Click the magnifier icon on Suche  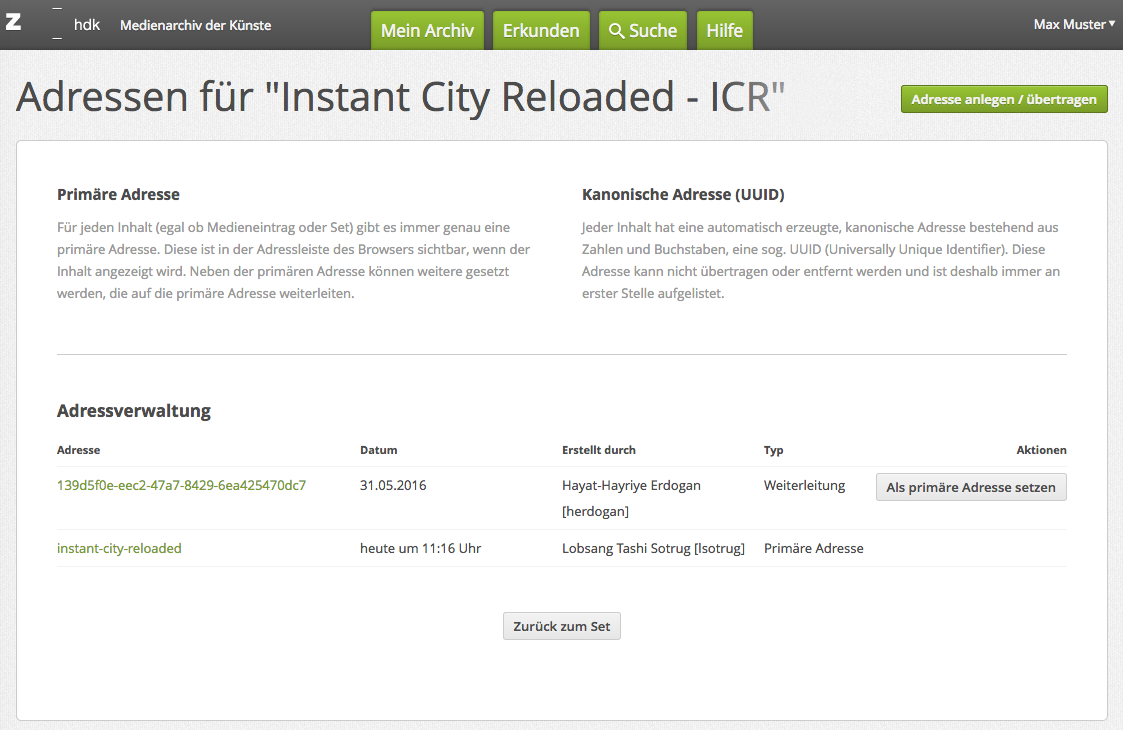pyautogui.click(x=617, y=31)
